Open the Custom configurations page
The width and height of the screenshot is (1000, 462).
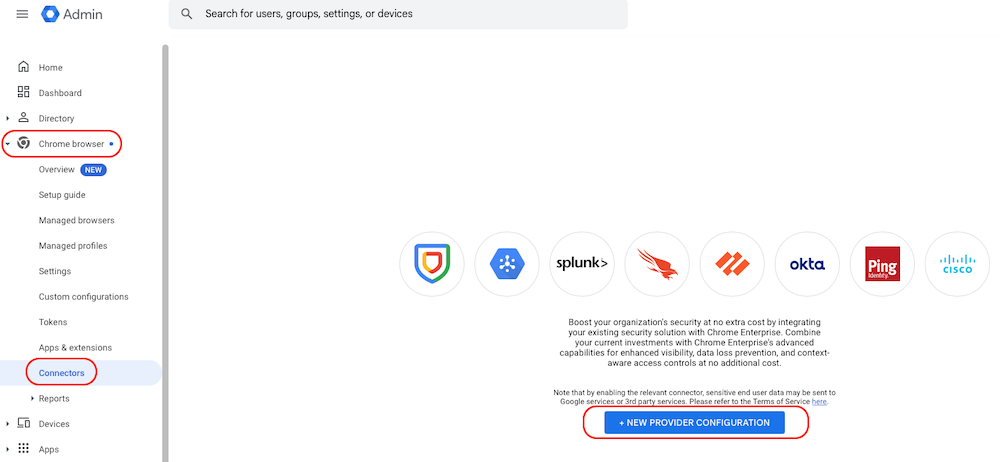[83, 297]
